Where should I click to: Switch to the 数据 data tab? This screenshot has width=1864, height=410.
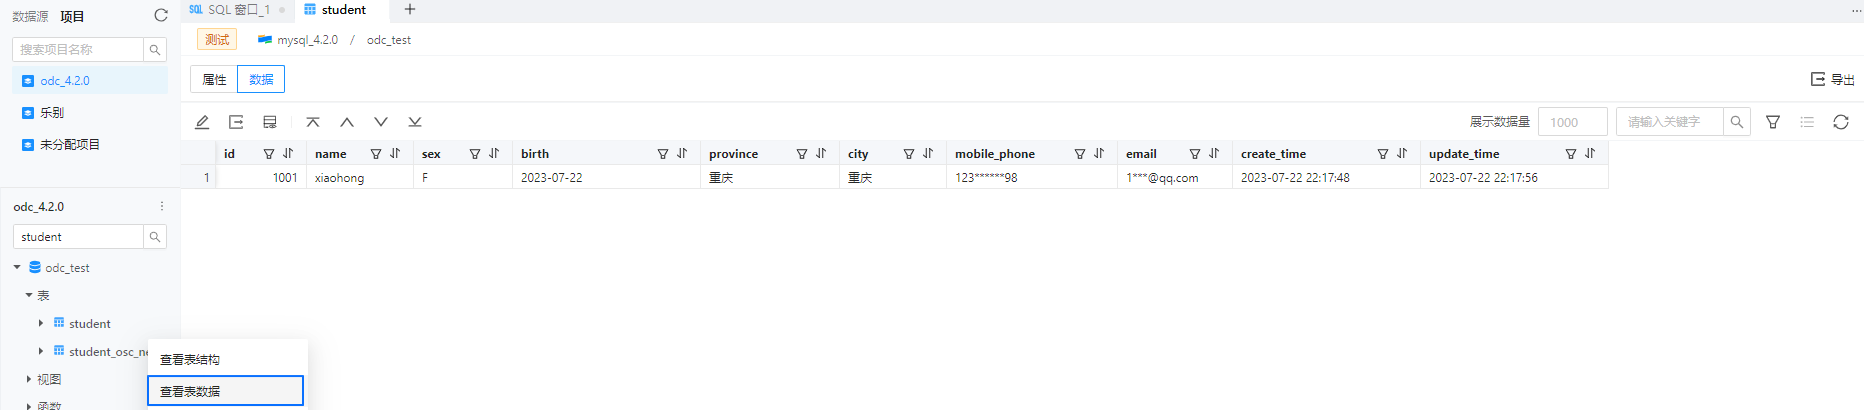click(261, 79)
